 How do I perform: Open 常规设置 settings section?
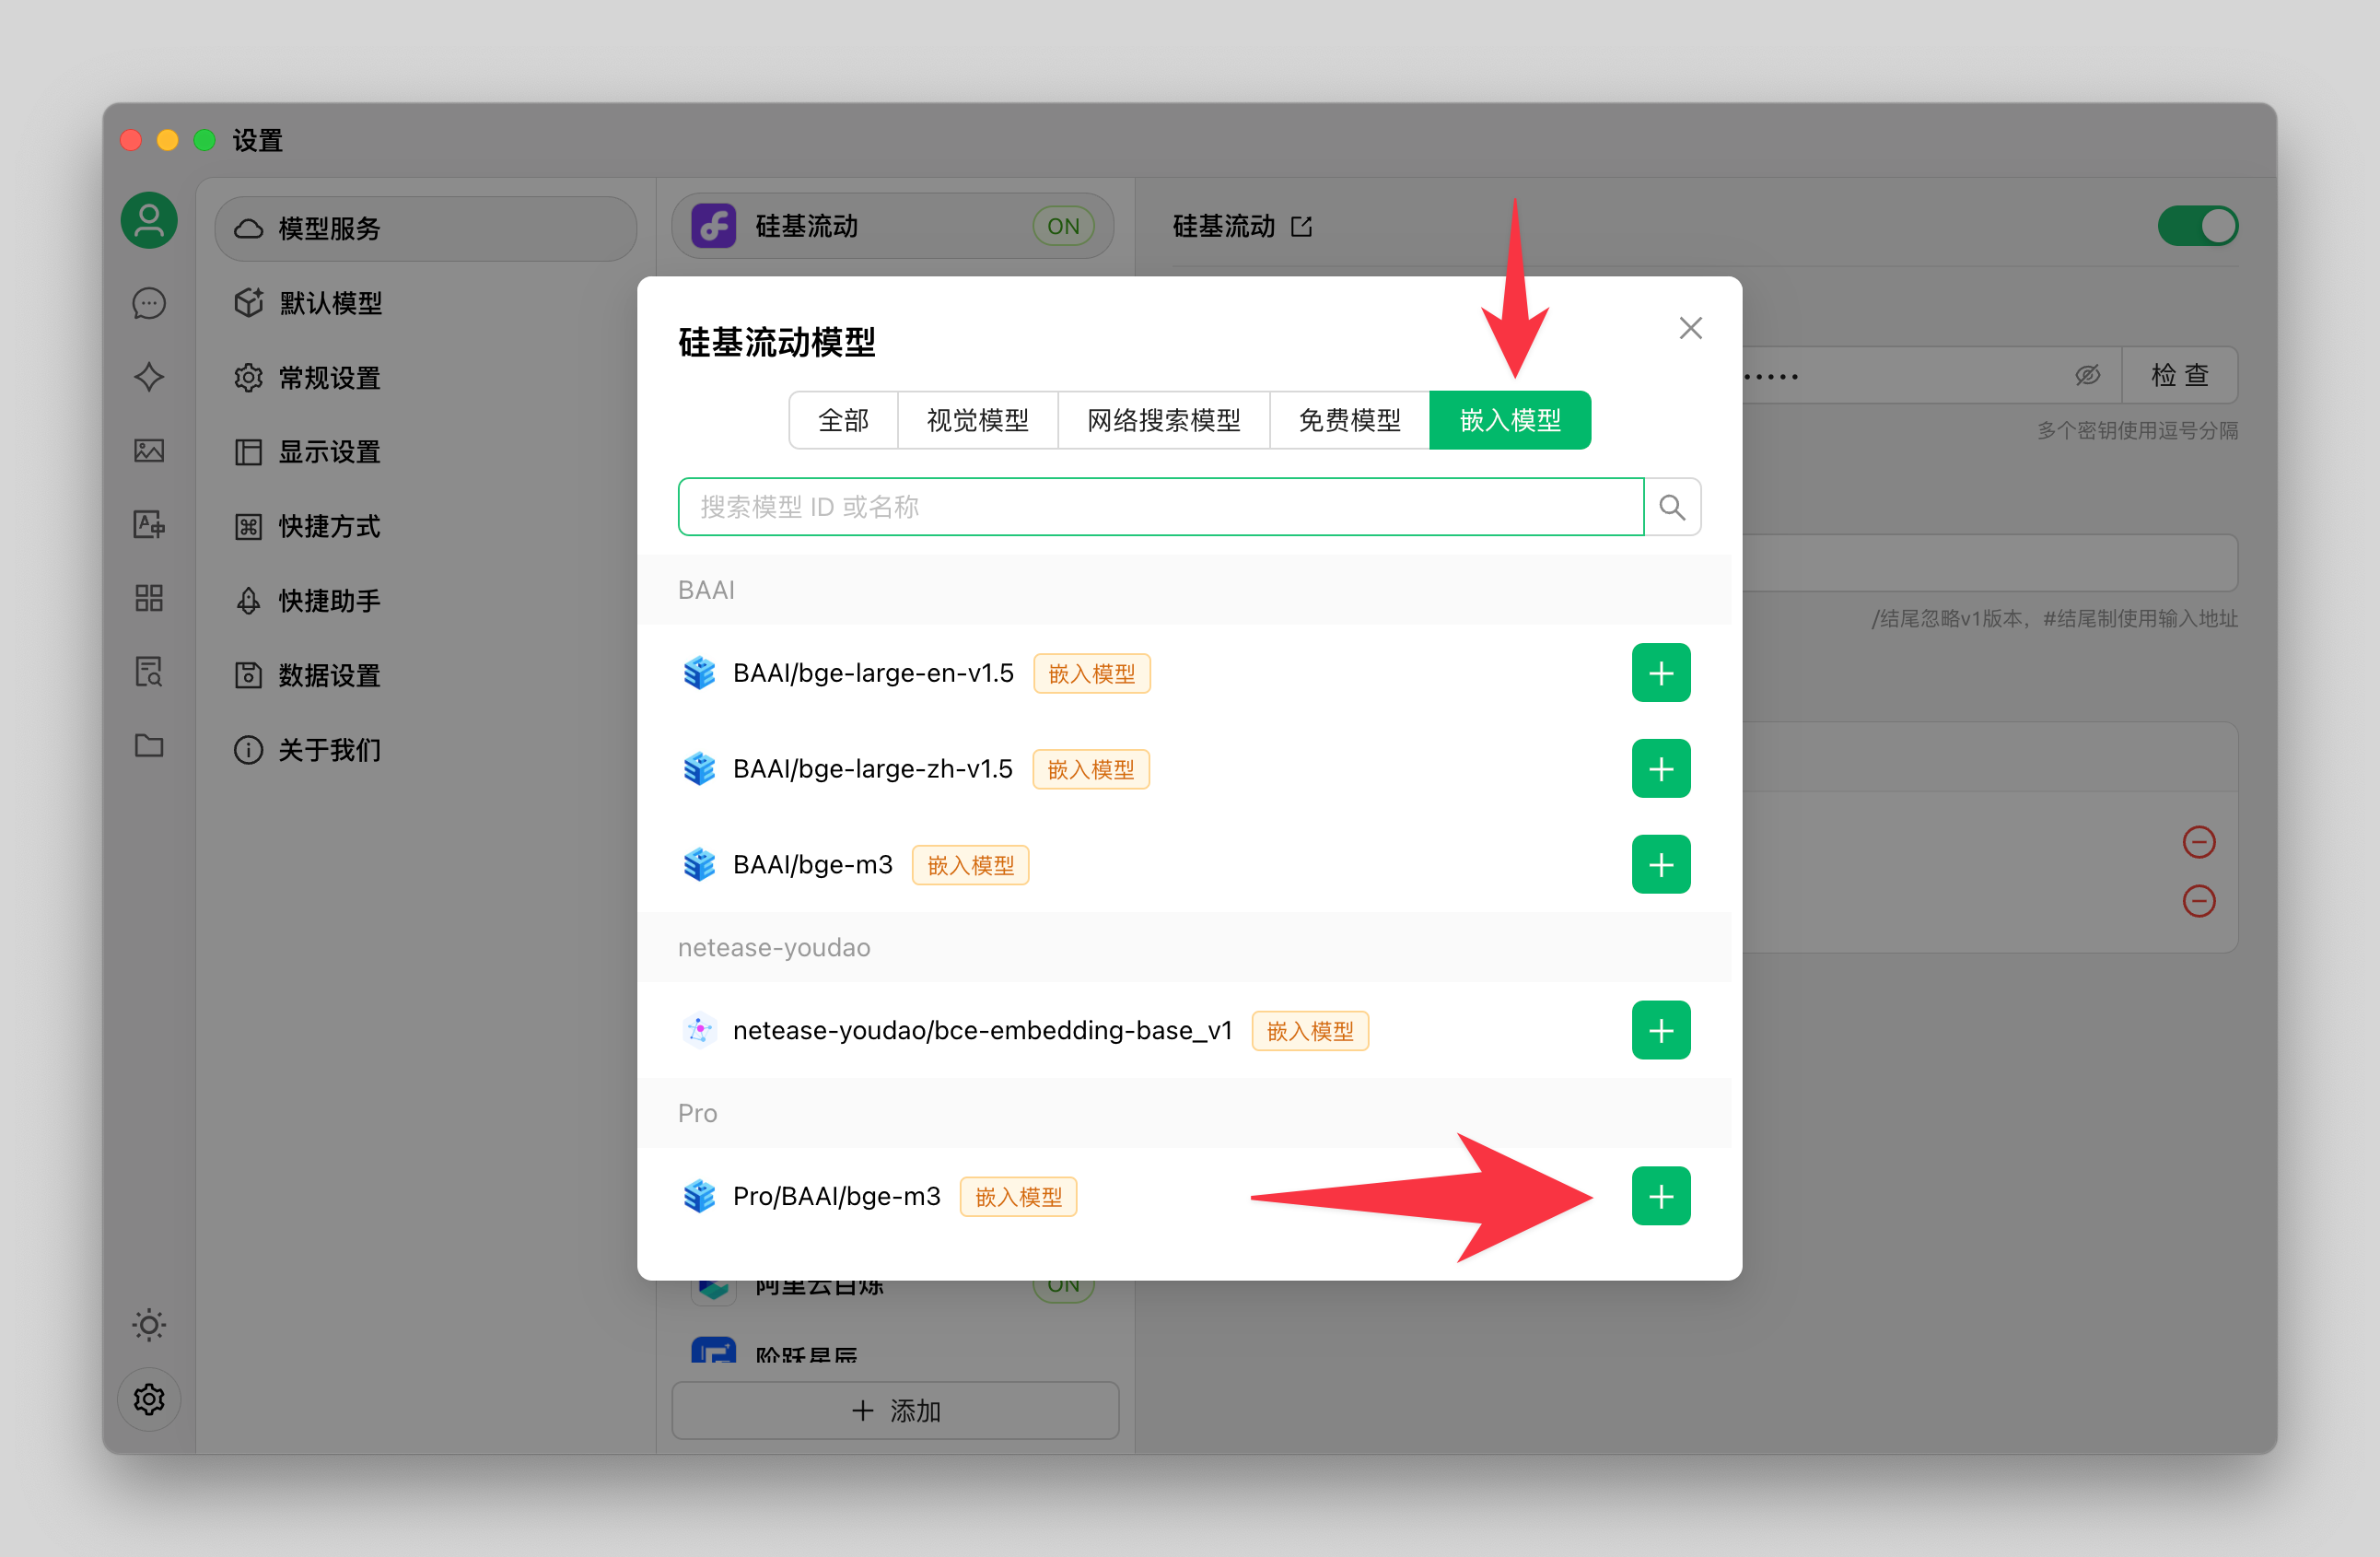(x=425, y=377)
